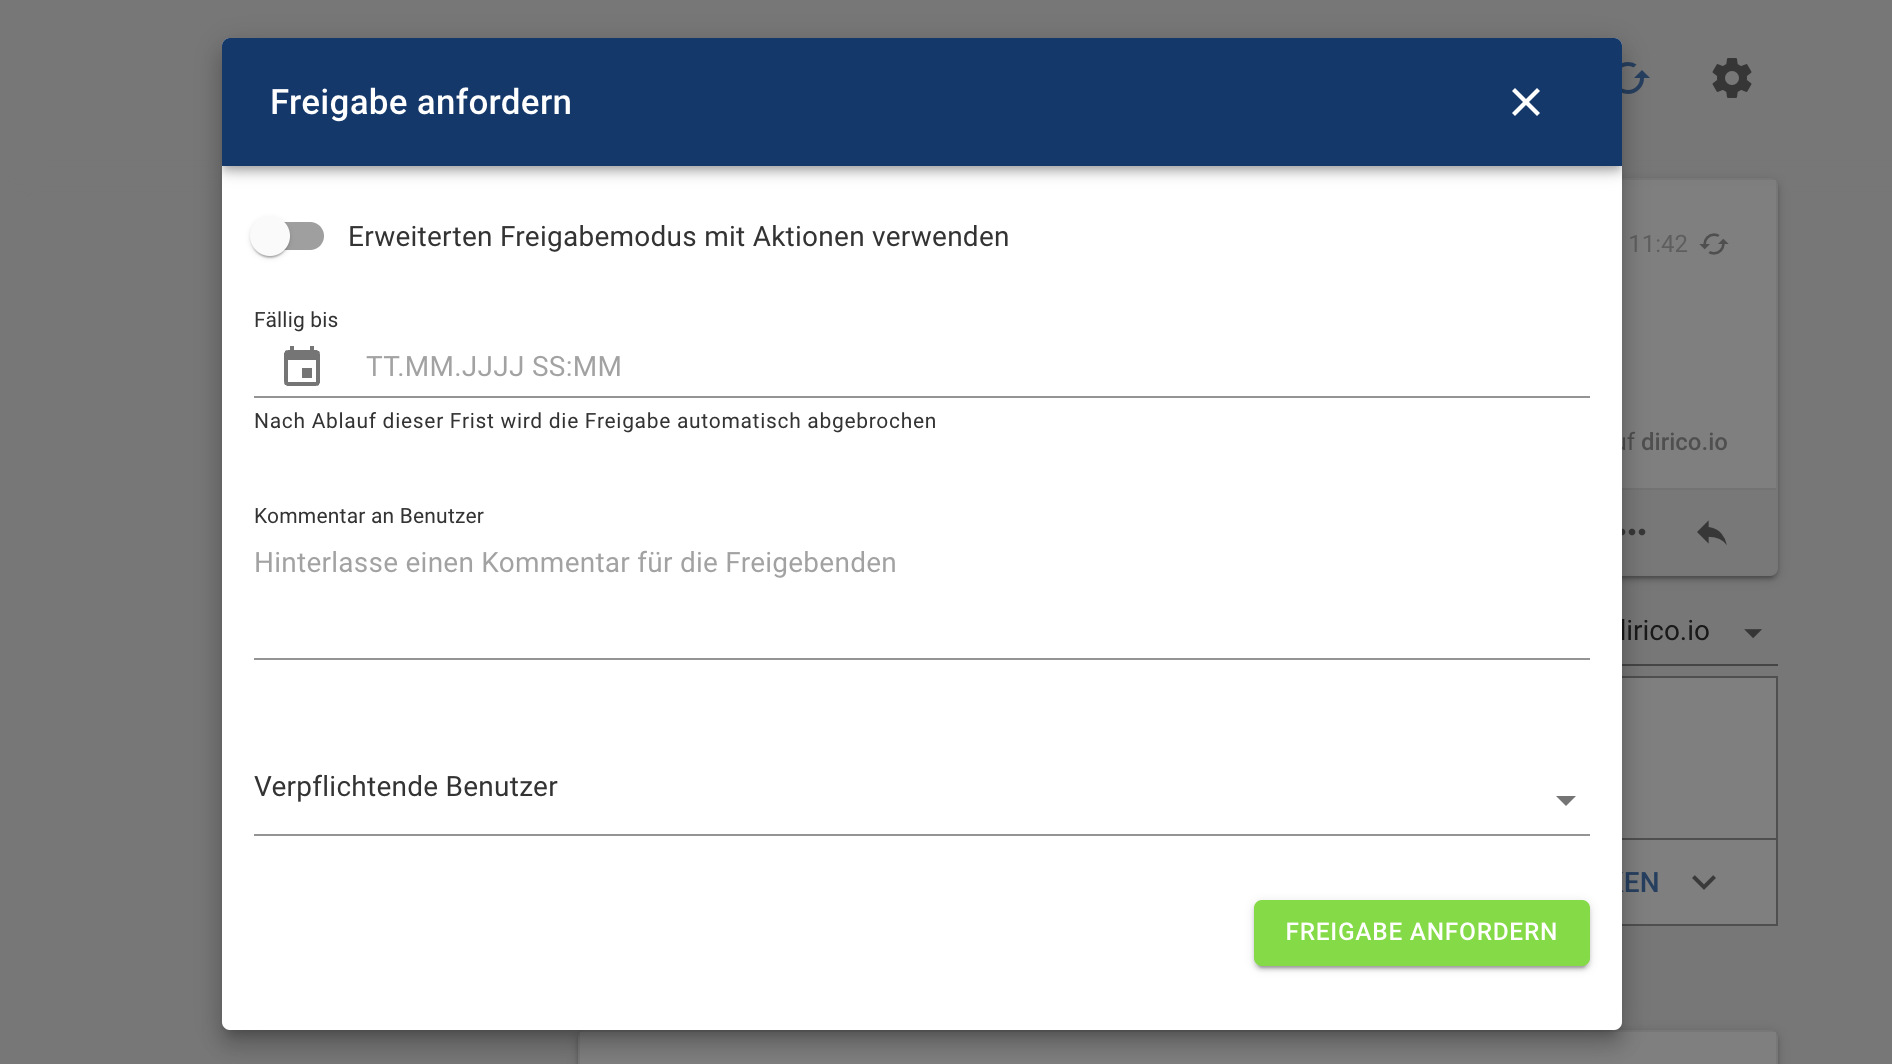Open the three-dots more options icon

click(x=1635, y=532)
